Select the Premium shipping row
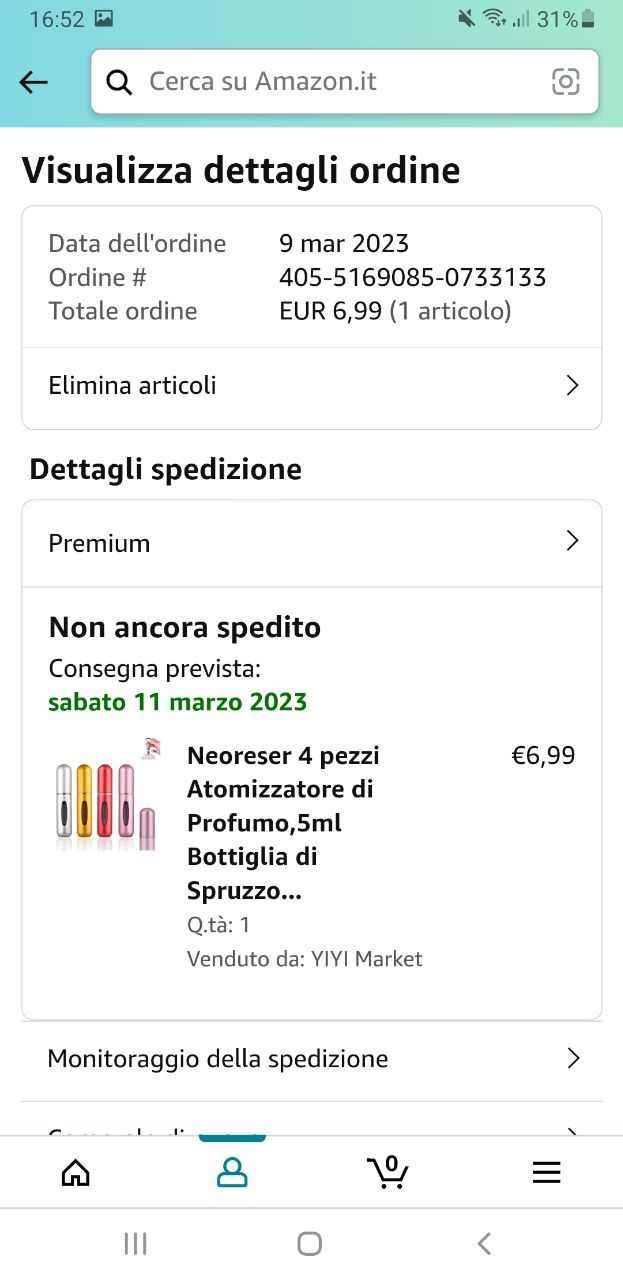Viewport: 623px width, 1280px height. tap(312, 543)
